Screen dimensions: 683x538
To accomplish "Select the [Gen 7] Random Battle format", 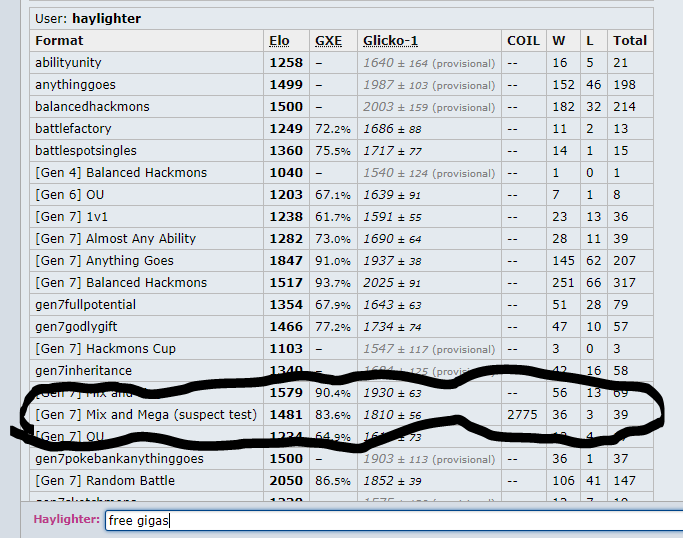I will click(105, 481).
